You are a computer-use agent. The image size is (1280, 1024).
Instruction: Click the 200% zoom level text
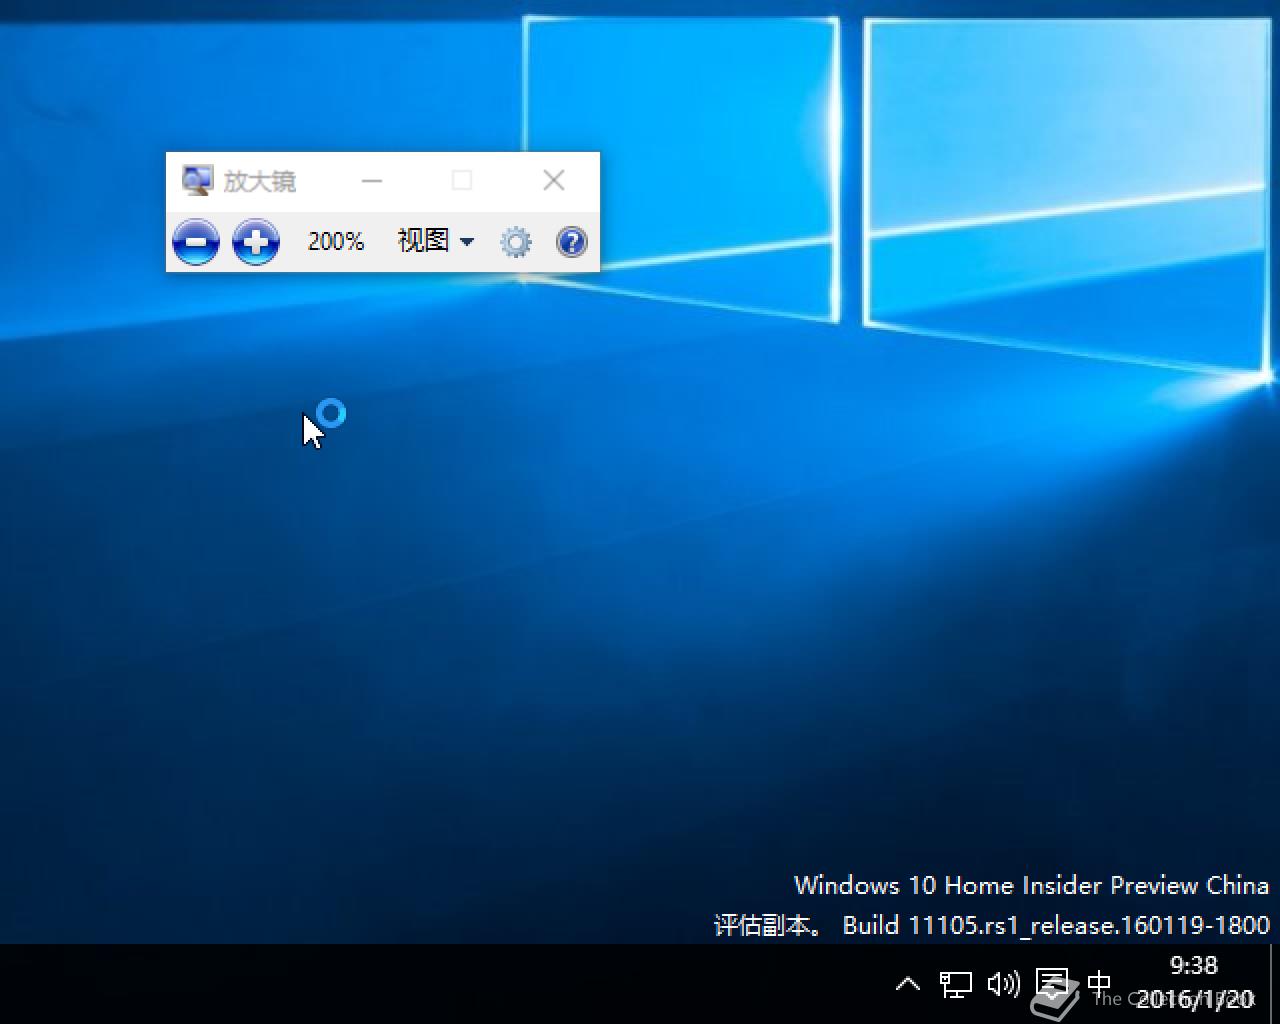336,241
